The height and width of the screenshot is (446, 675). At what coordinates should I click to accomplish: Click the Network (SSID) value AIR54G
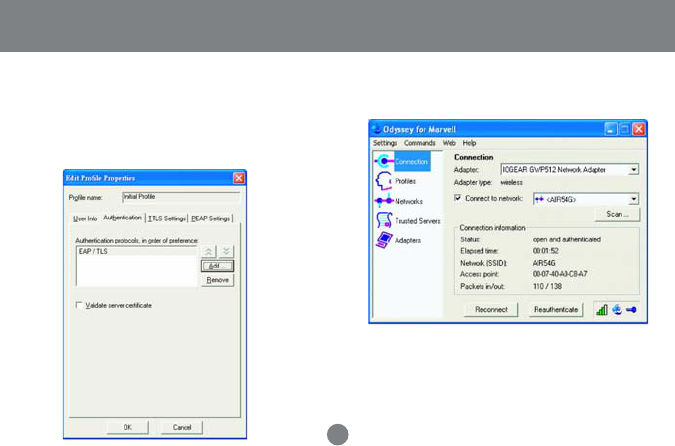[x=544, y=263]
